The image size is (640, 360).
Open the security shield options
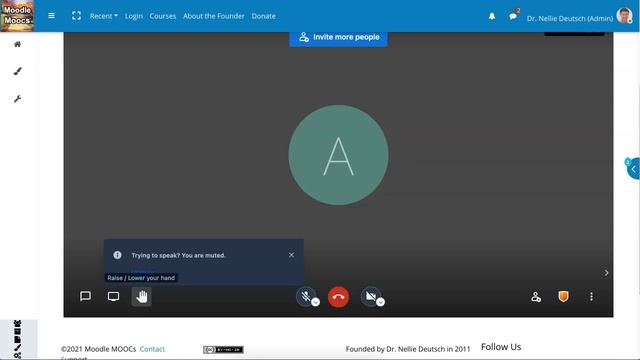pos(563,296)
